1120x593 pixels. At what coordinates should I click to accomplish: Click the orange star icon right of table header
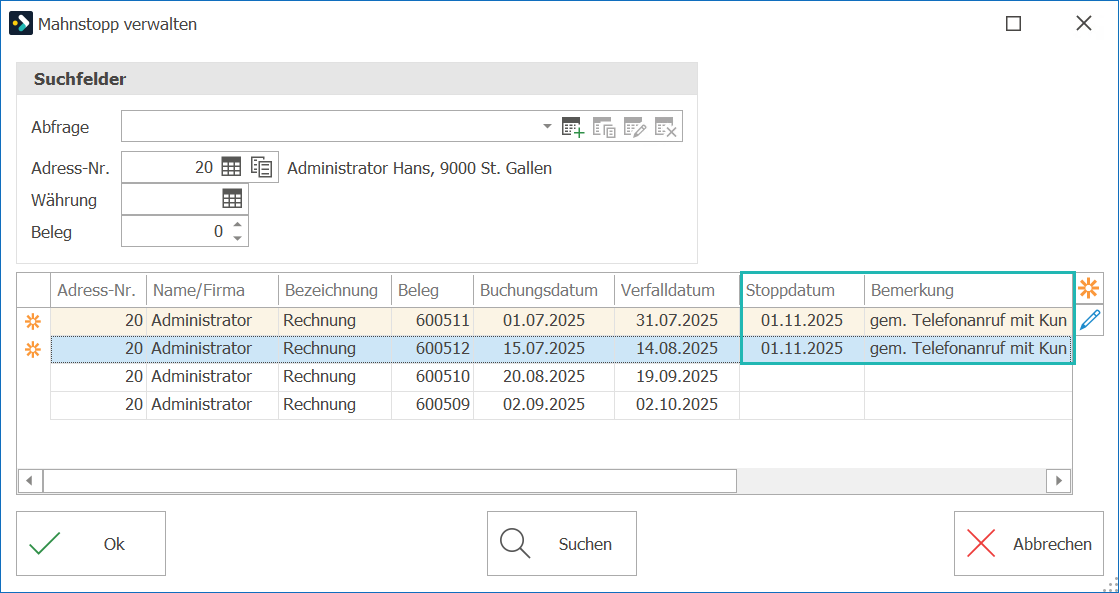pyautogui.click(x=1089, y=289)
